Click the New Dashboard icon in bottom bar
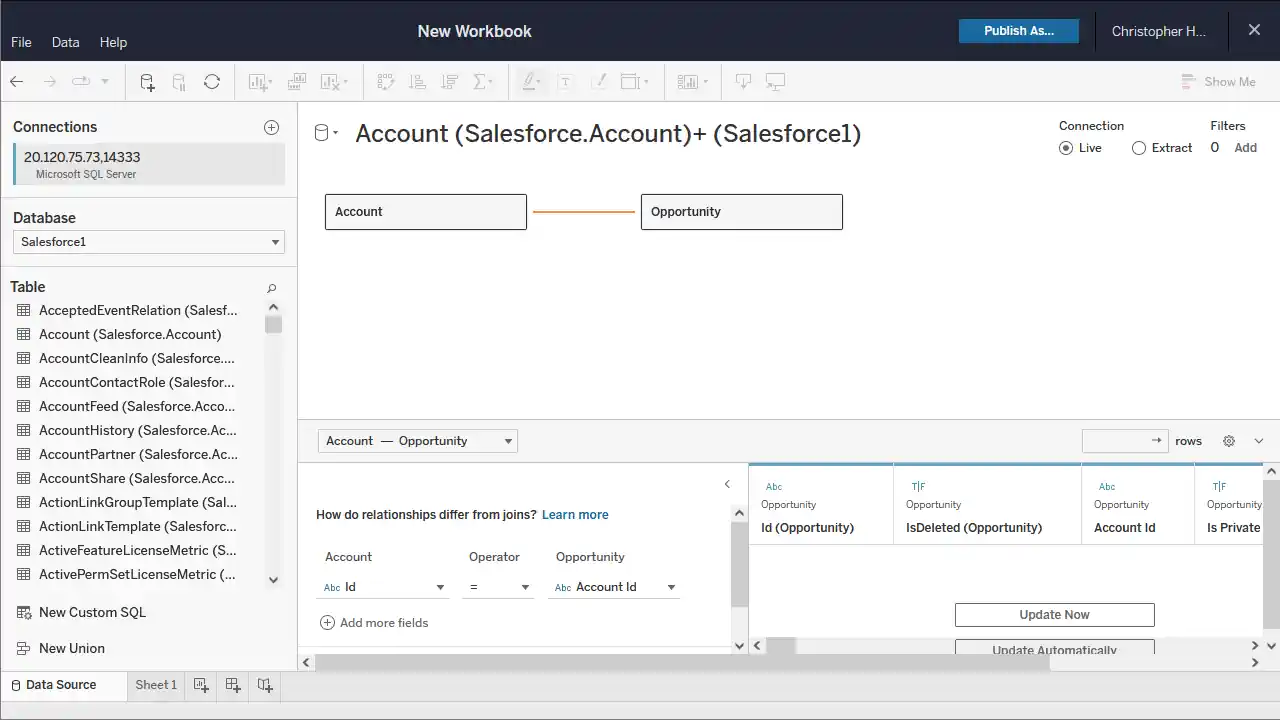Image resolution: width=1280 pixels, height=720 pixels. pyautogui.click(x=233, y=685)
